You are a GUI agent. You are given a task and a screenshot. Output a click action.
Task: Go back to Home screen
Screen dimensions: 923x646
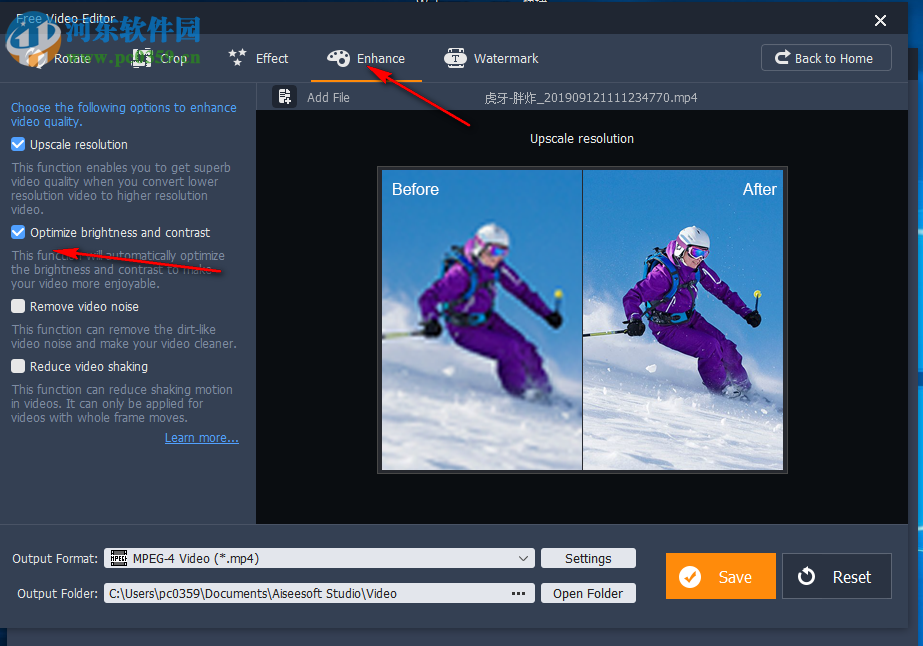(826, 57)
